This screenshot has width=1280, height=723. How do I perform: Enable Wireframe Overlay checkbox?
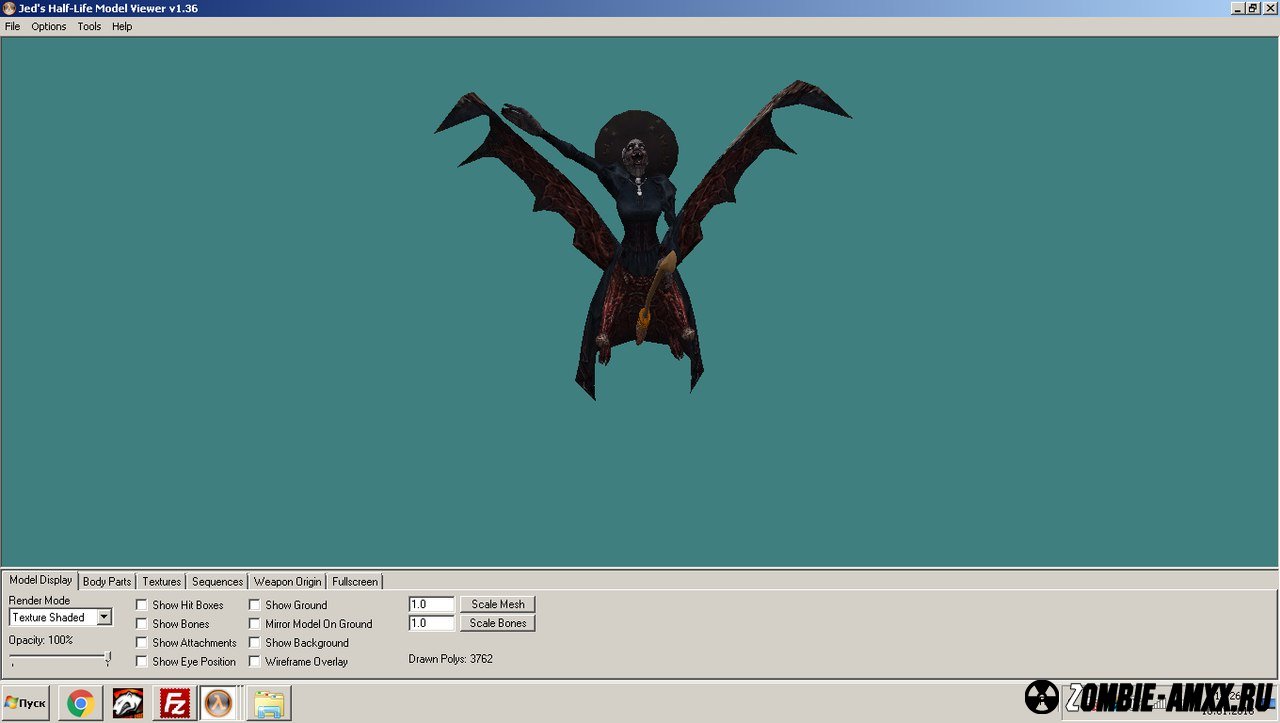[255, 662]
